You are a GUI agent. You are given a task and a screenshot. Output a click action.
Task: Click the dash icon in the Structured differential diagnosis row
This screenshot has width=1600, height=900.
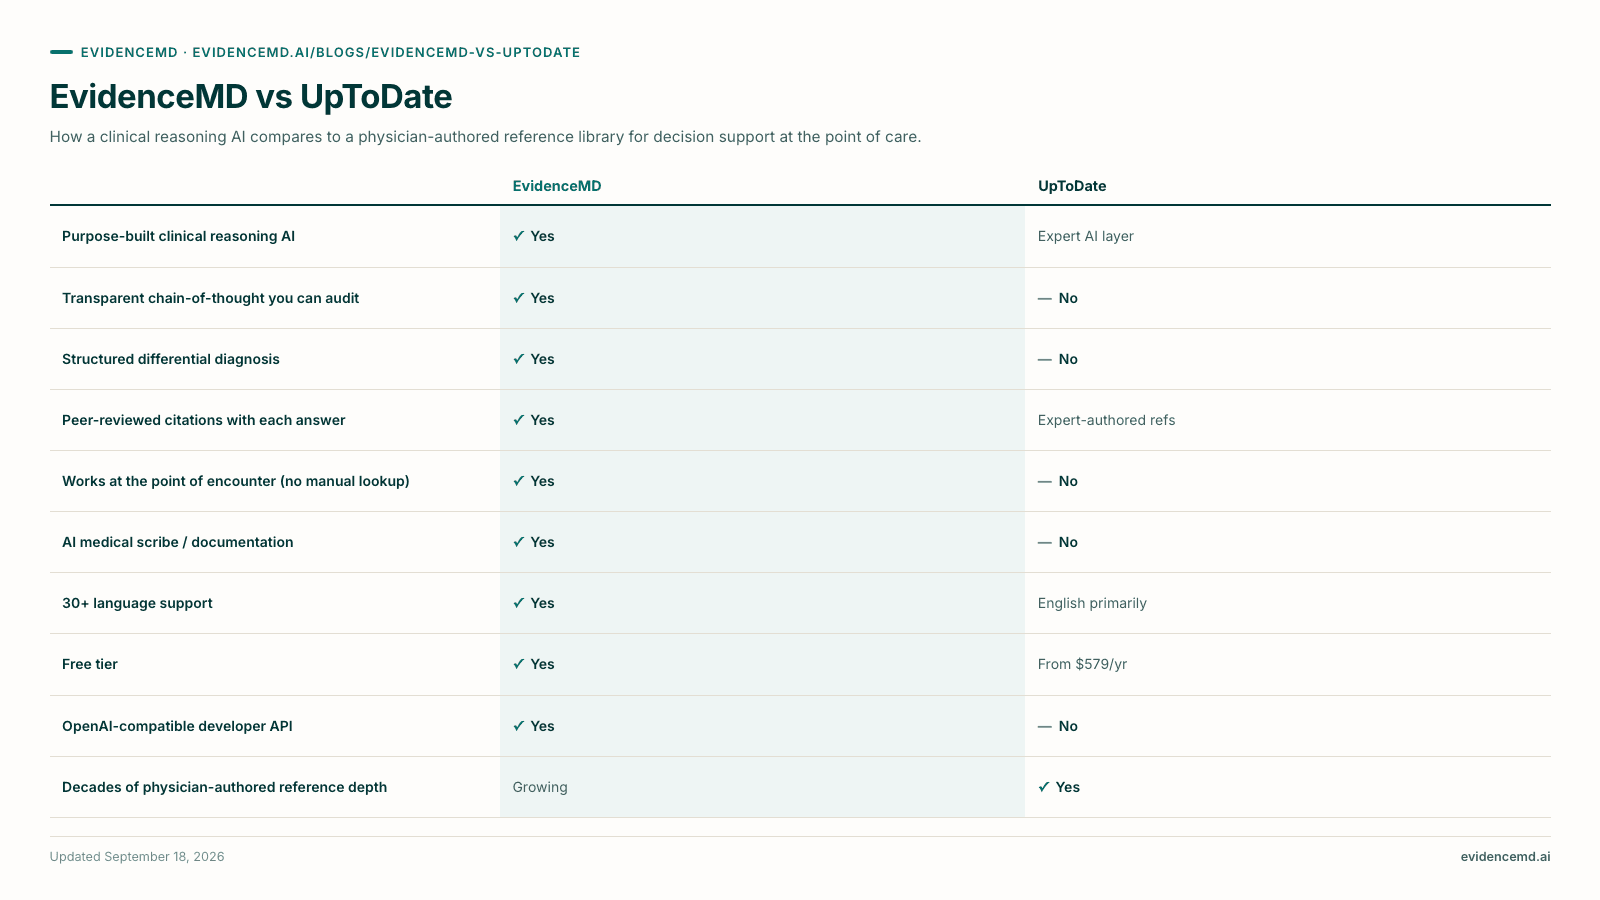1044,359
